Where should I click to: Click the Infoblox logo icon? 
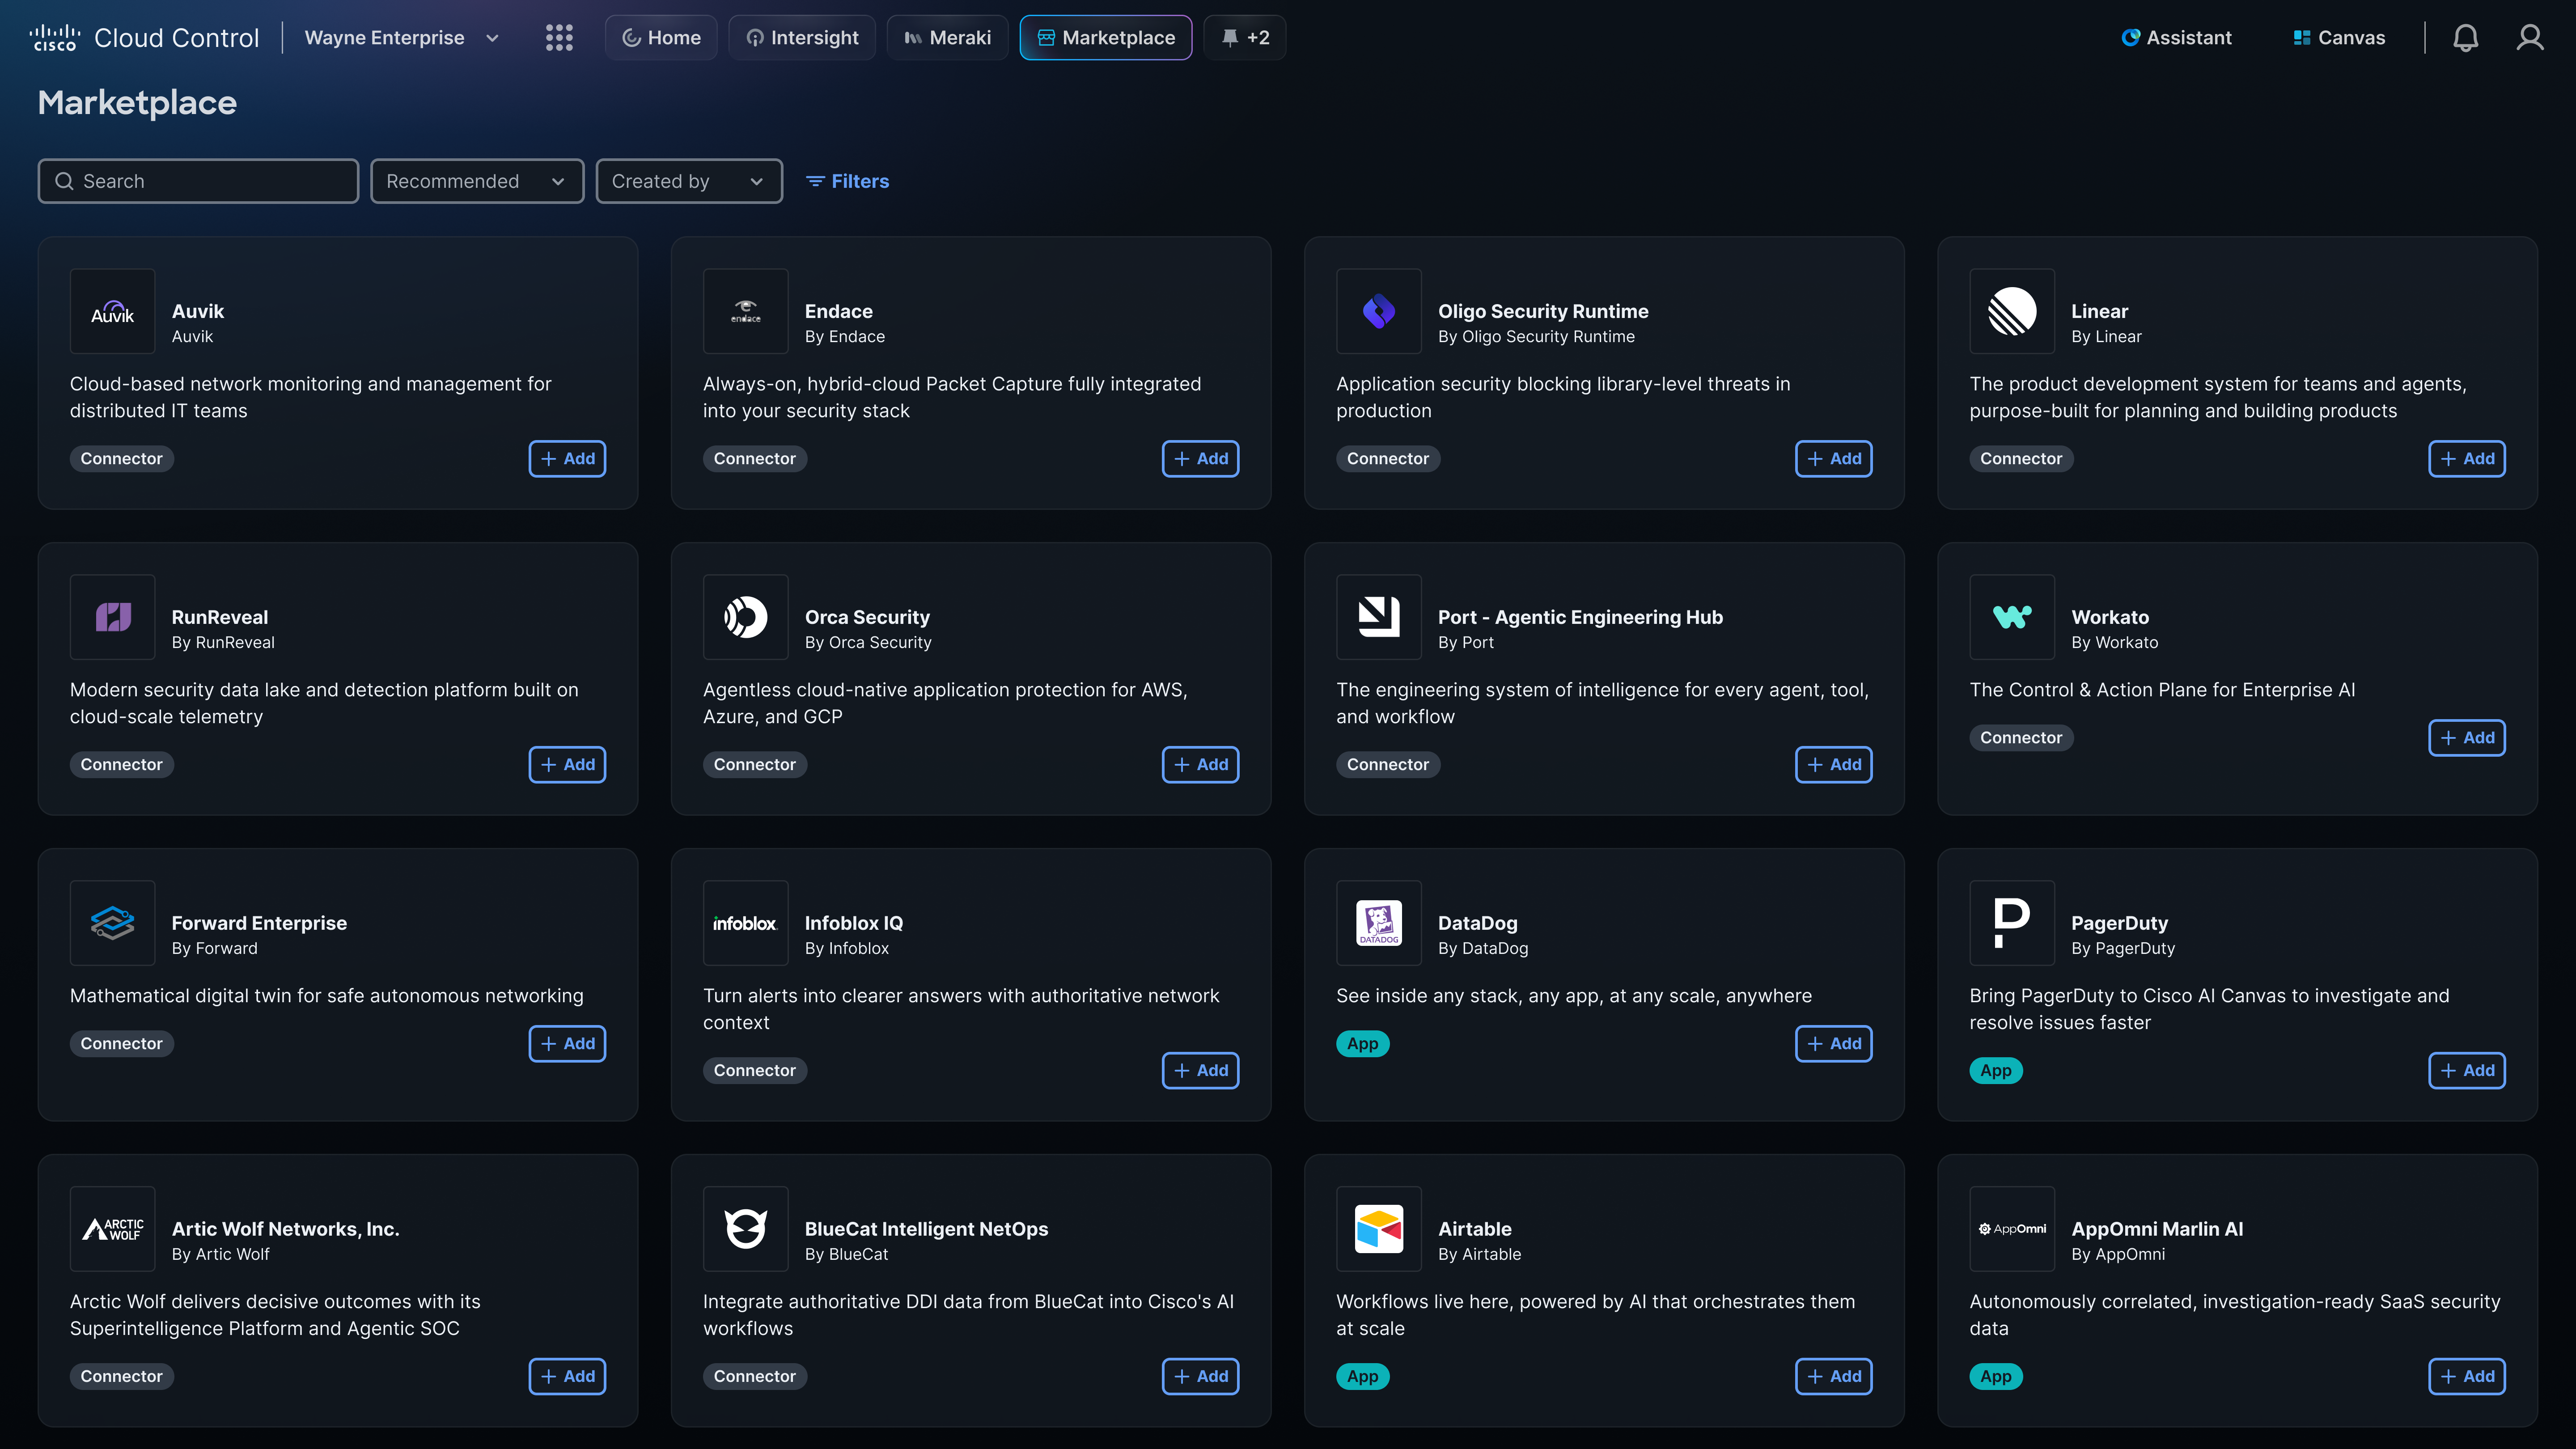tap(746, 923)
